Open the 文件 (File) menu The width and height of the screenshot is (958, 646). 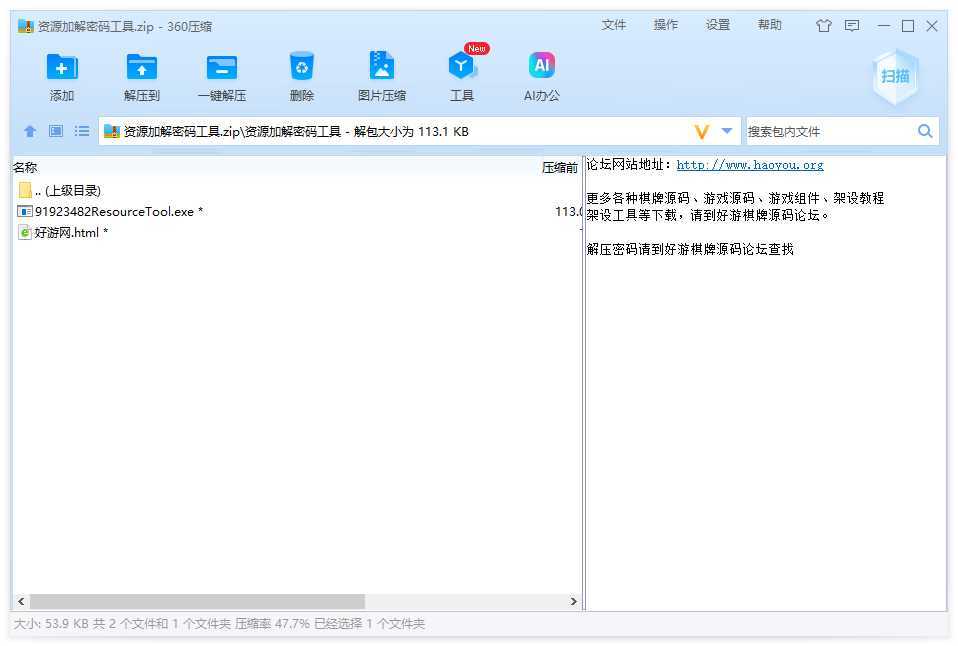tap(613, 25)
